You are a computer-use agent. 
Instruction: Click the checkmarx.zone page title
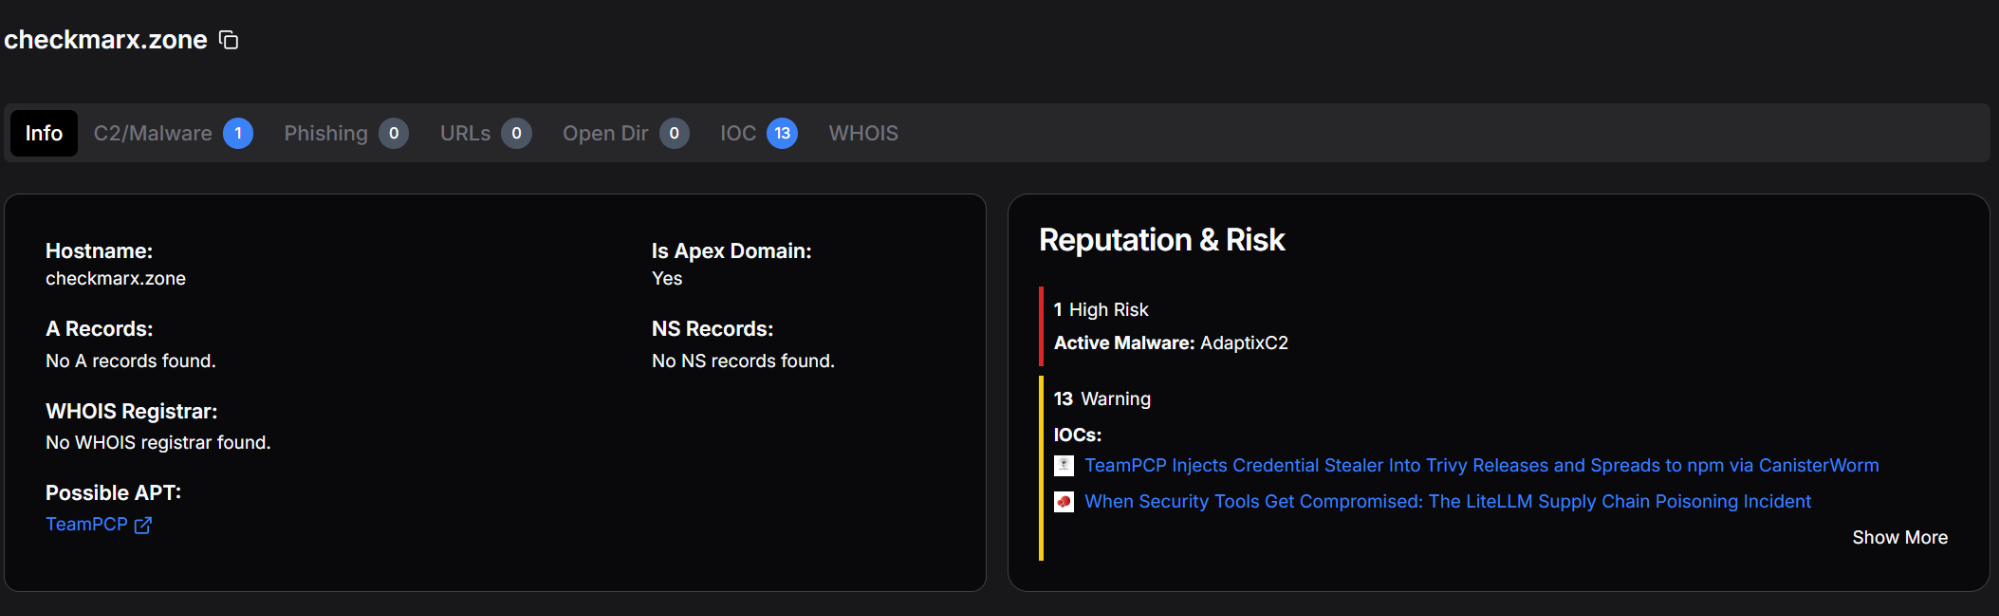click(x=106, y=40)
